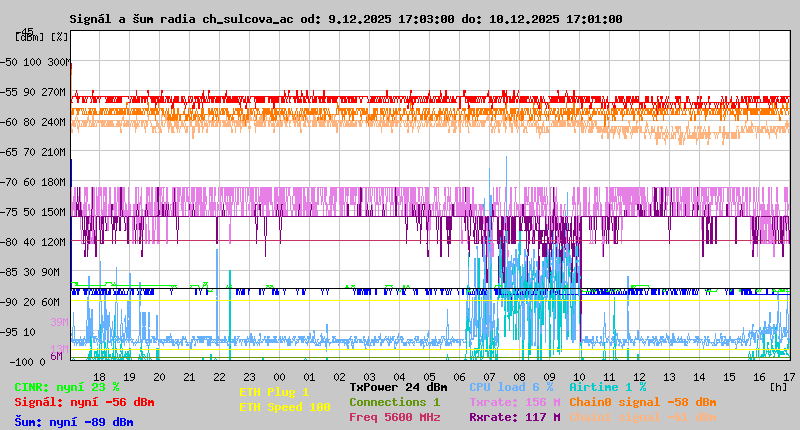Click hour label '10' on time axis
The height and width of the screenshot is (430, 800).
click(x=579, y=377)
